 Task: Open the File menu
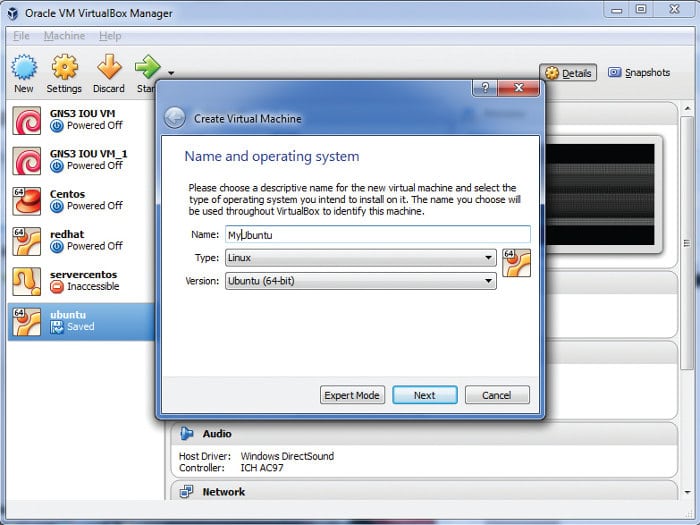tap(21, 36)
